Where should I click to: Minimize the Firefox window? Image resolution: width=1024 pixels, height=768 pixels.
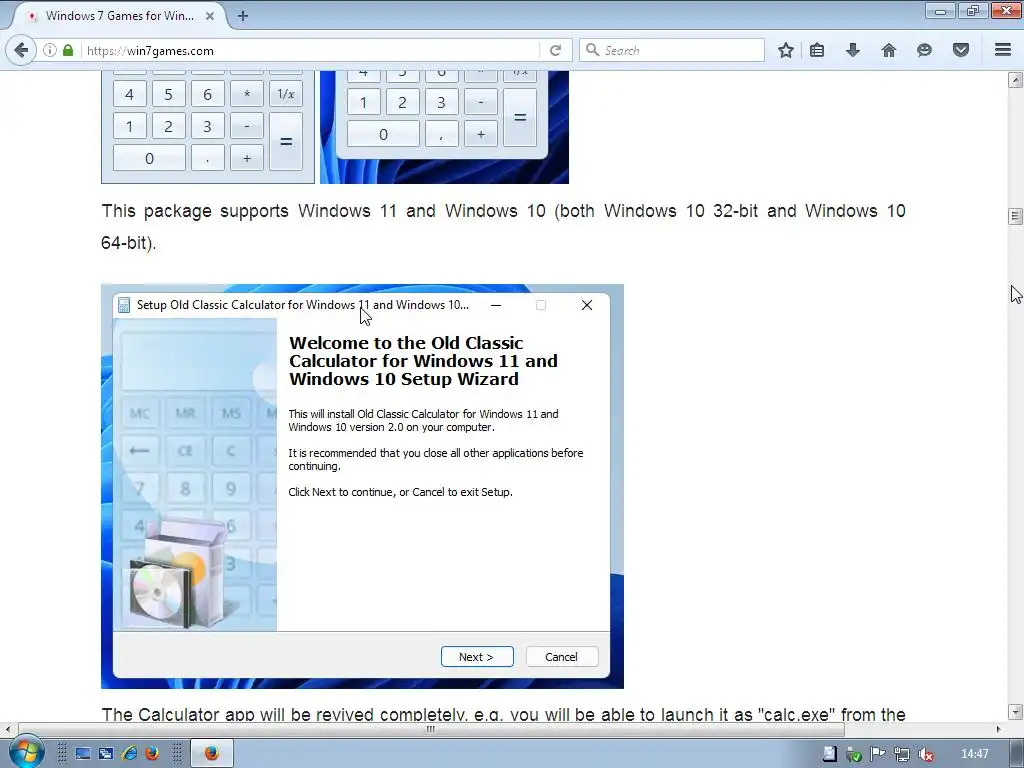[940, 10]
